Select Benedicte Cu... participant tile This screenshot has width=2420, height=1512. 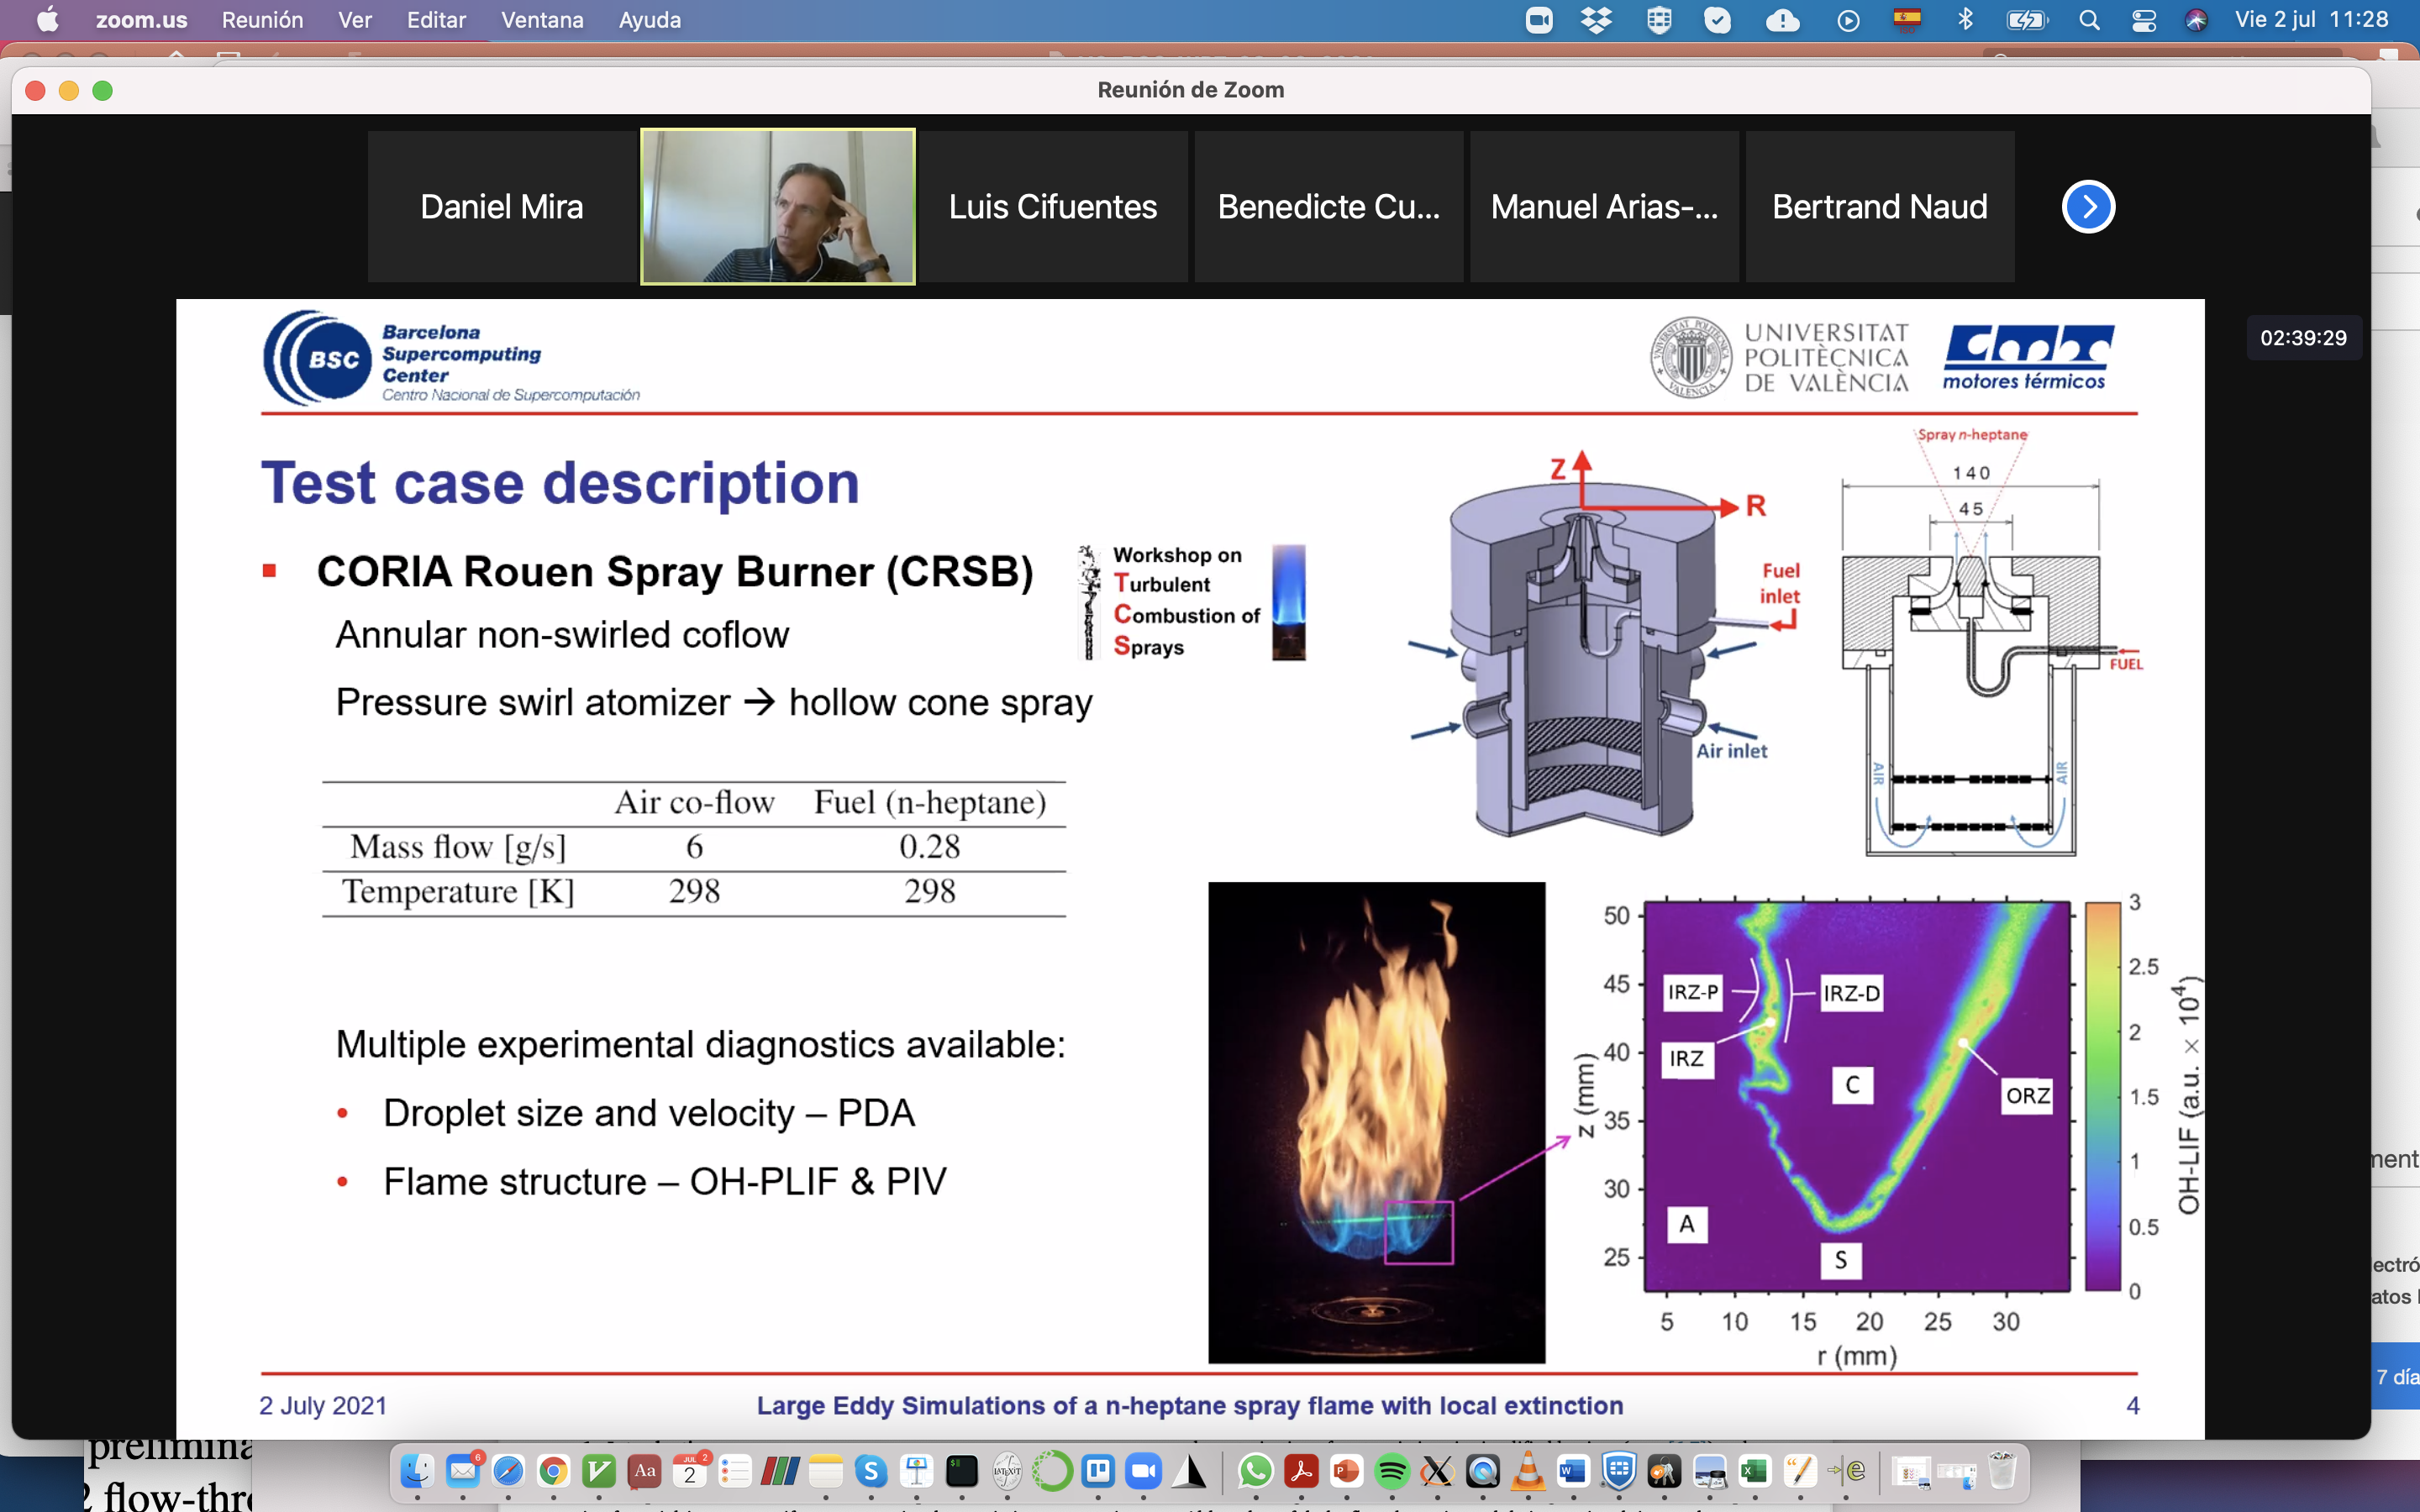tap(1329, 207)
